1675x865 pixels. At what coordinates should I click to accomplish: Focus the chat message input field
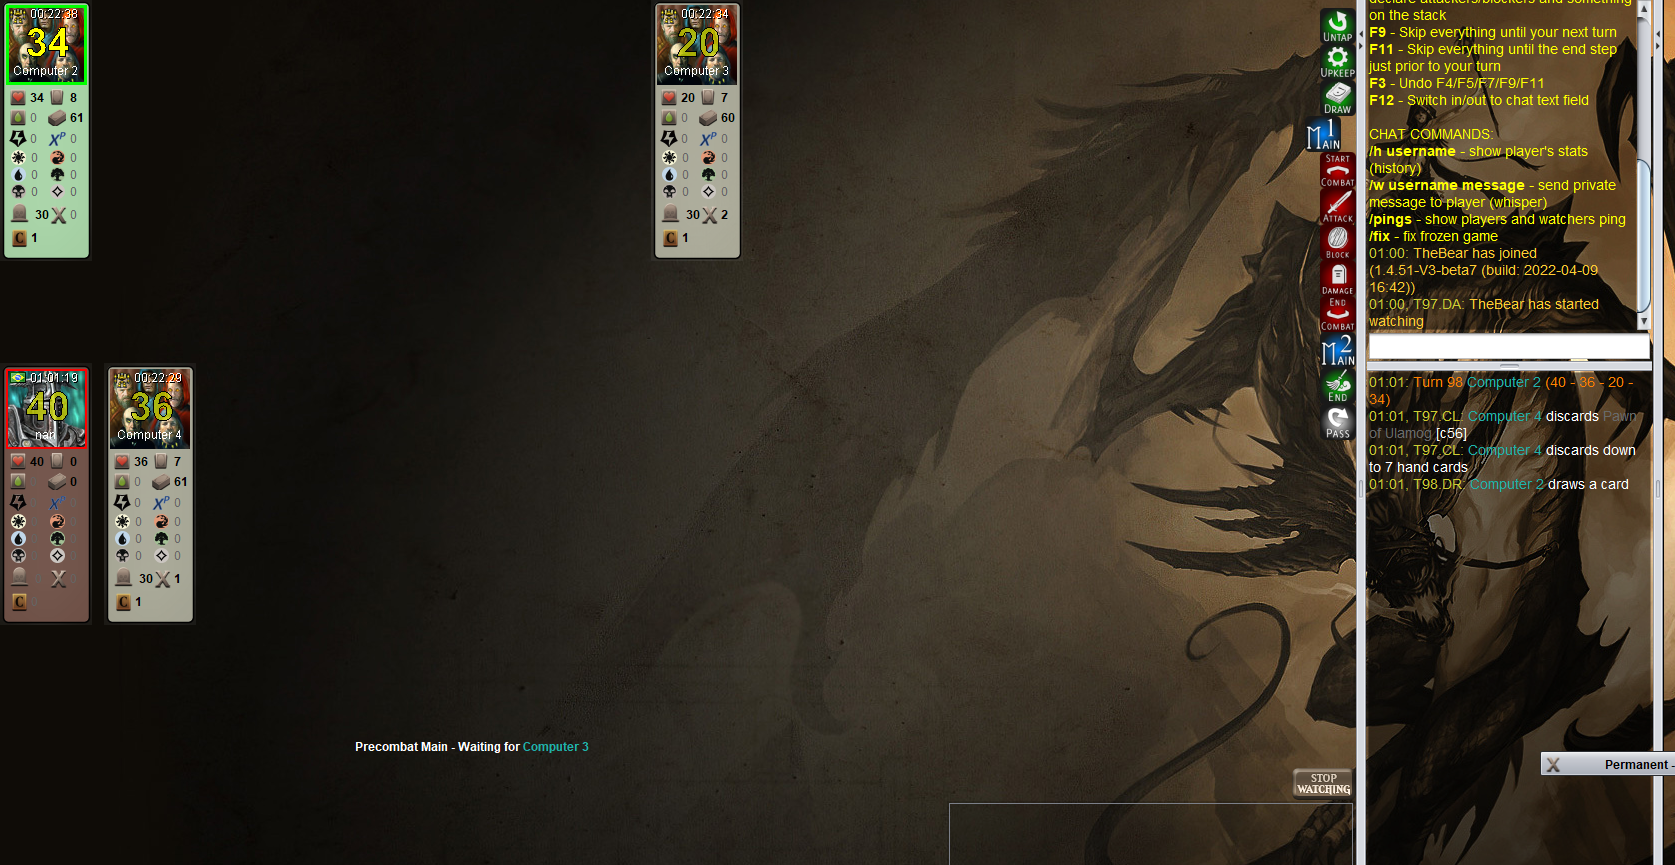click(x=1508, y=346)
